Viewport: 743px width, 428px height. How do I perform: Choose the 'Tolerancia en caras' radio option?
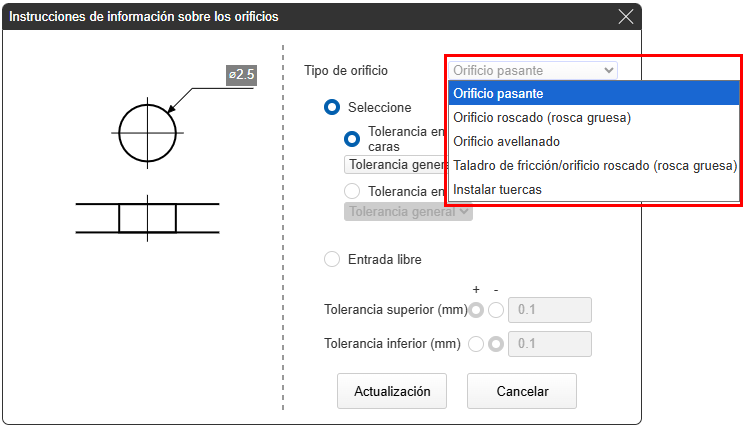coord(352,139)
